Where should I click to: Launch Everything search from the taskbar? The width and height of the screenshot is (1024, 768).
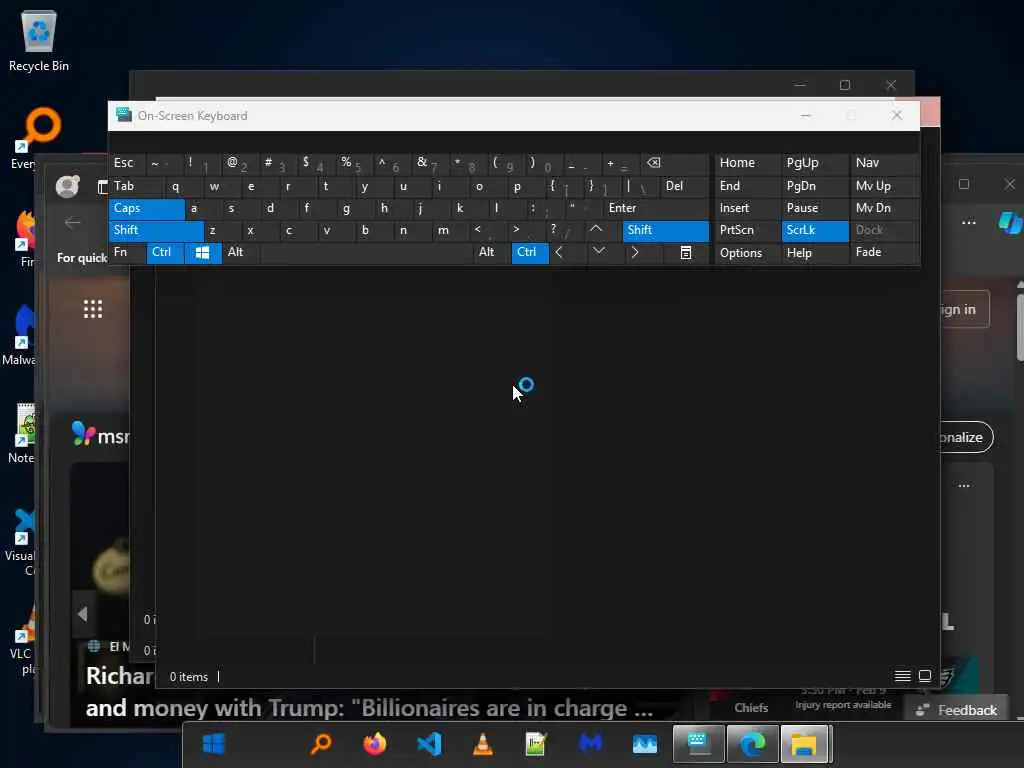[321, 743]
